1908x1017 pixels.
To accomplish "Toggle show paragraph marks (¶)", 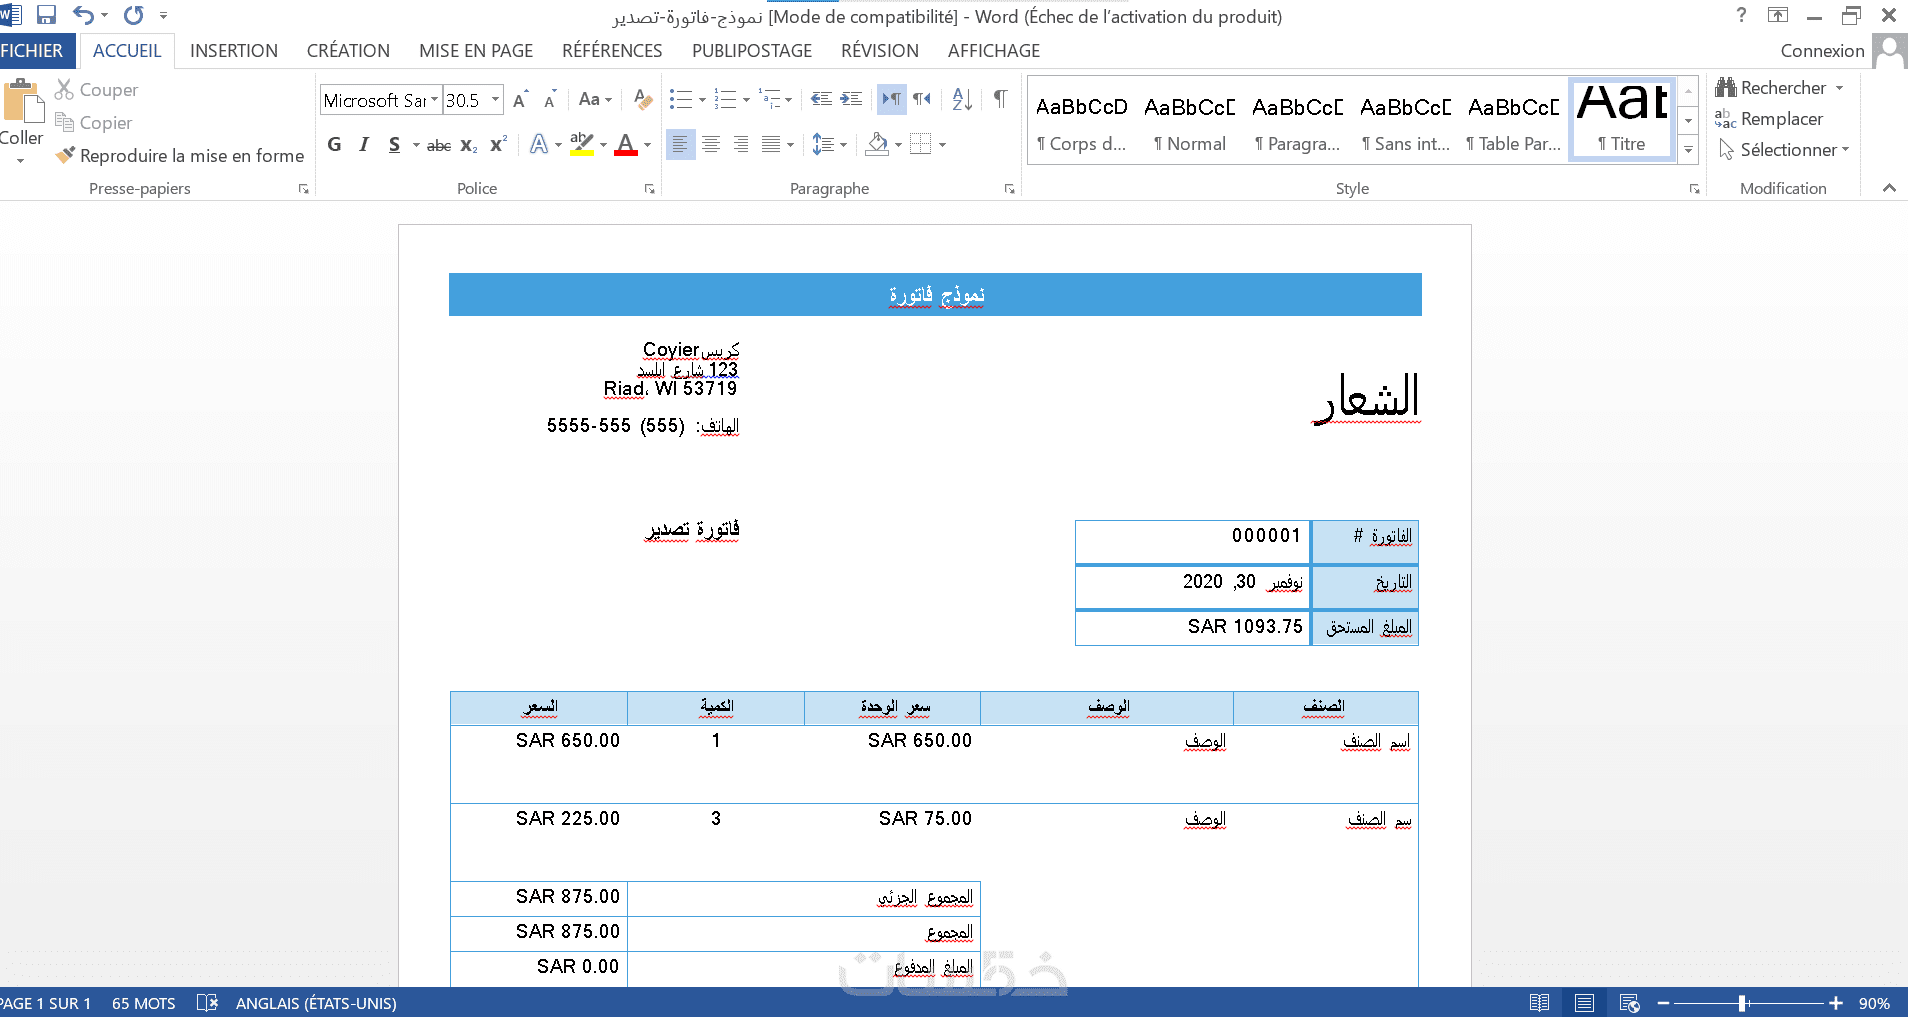I will [x=1000, y=99].
